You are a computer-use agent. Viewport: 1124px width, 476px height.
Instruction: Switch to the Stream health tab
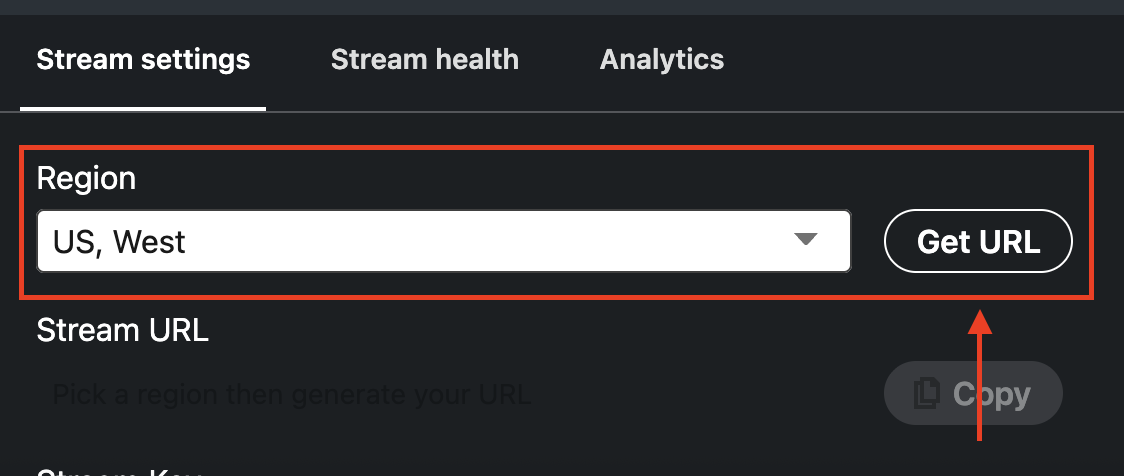click(425, 60)
